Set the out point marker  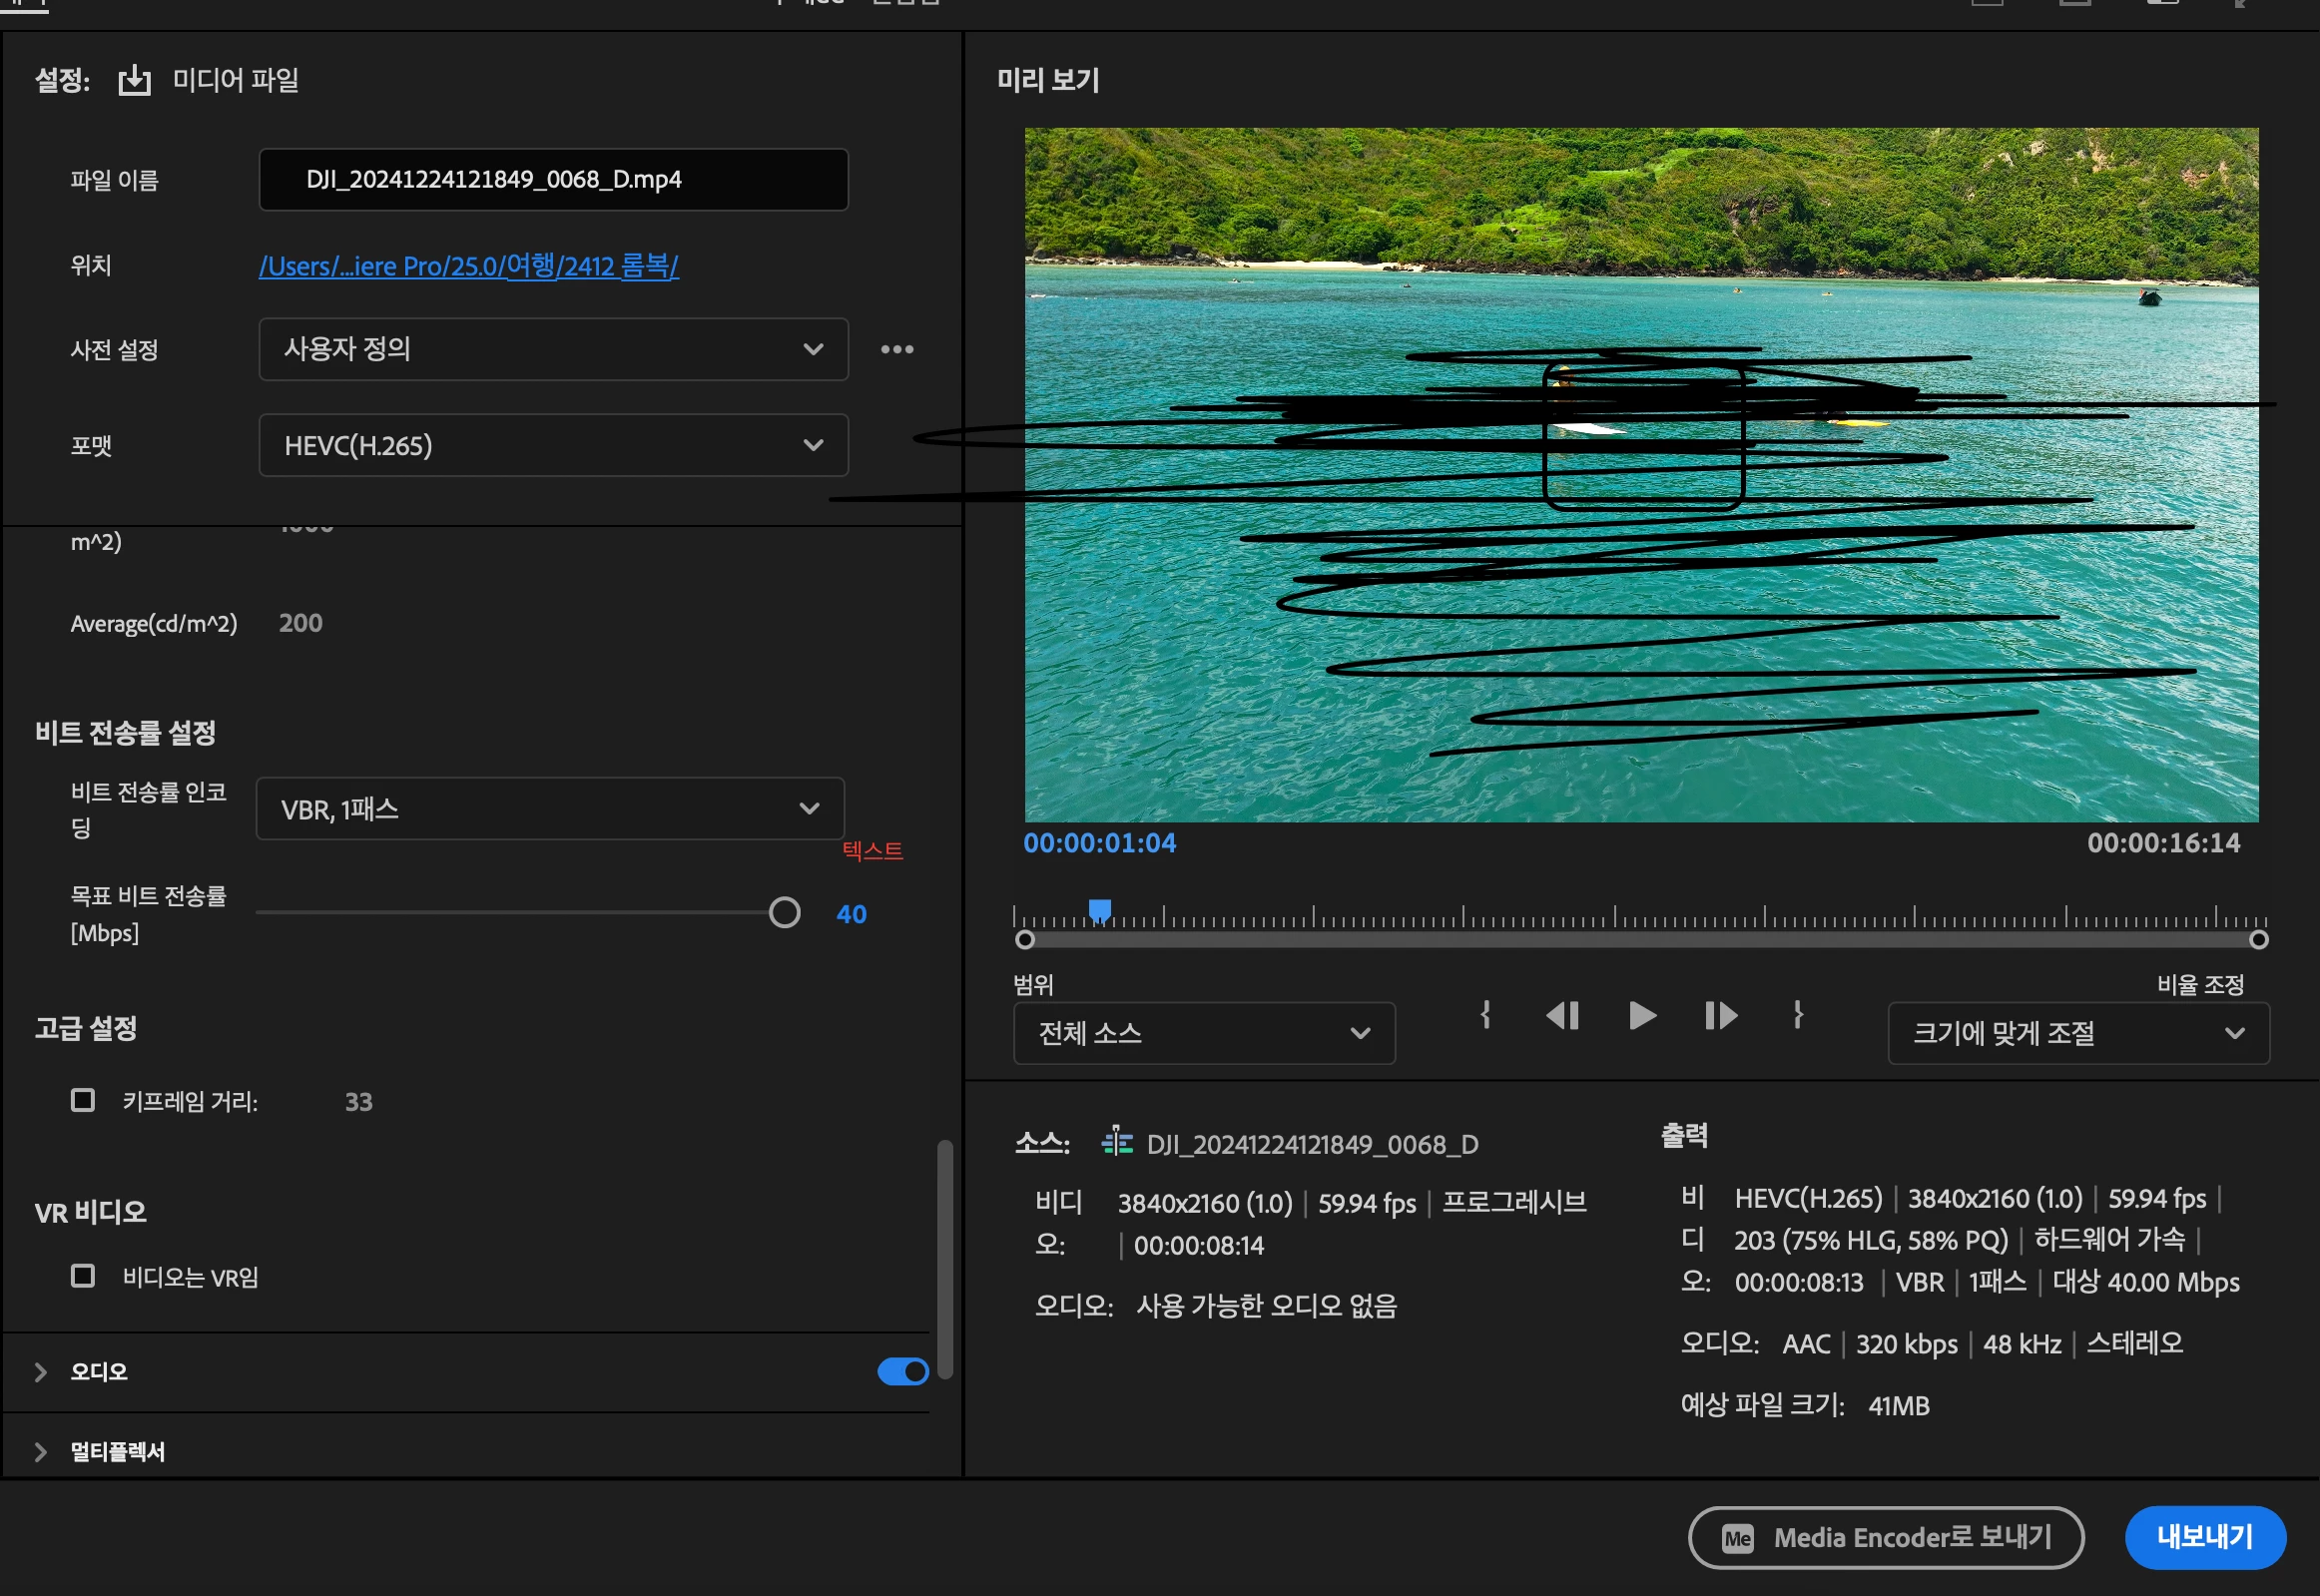click(1798, 1015)
